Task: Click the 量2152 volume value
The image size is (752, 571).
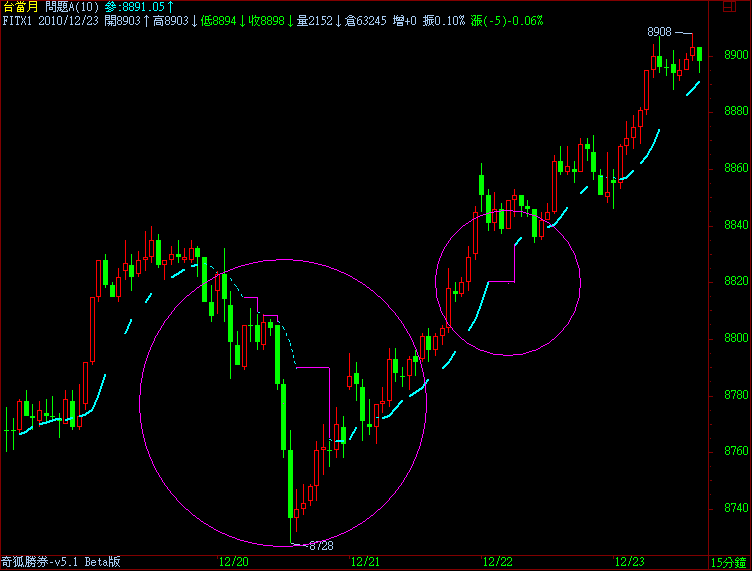Action: [x=319, y=21]
